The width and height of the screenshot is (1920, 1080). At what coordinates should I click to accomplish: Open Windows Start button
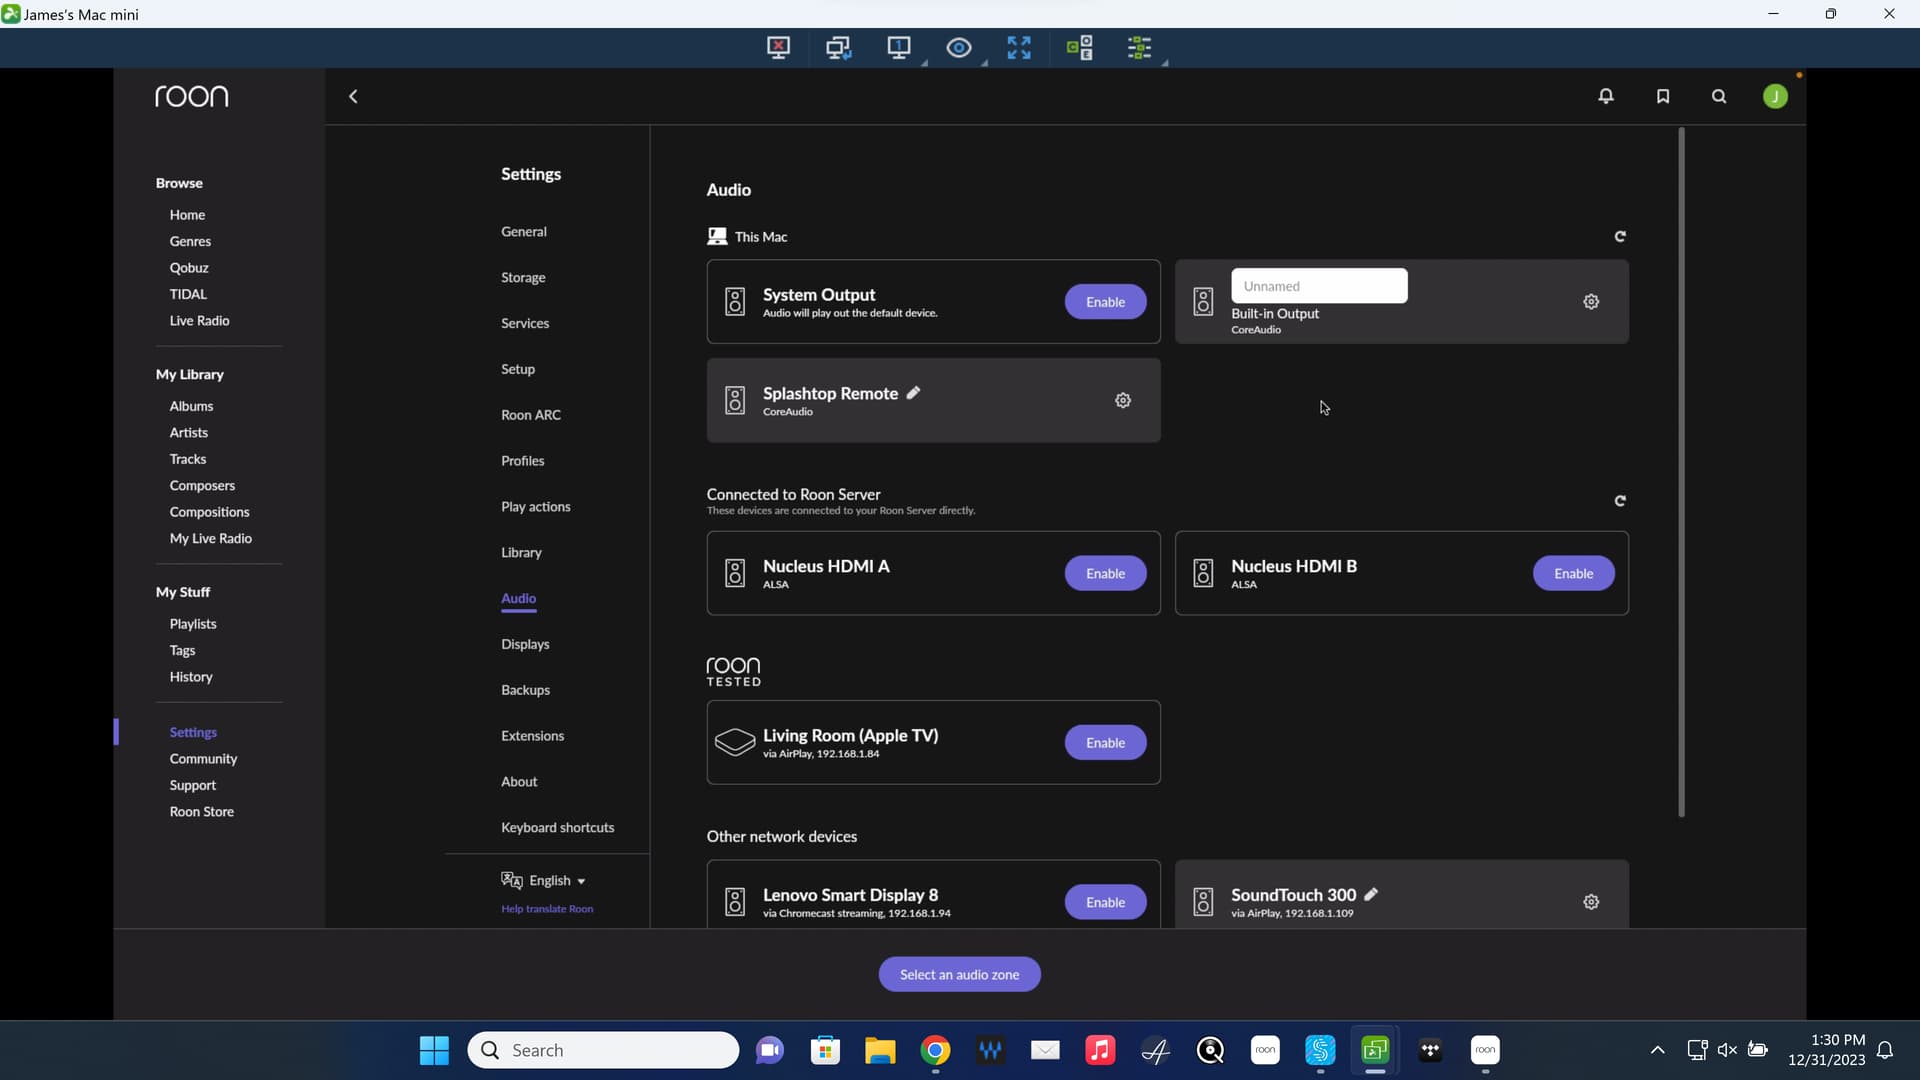(434, 1050)
